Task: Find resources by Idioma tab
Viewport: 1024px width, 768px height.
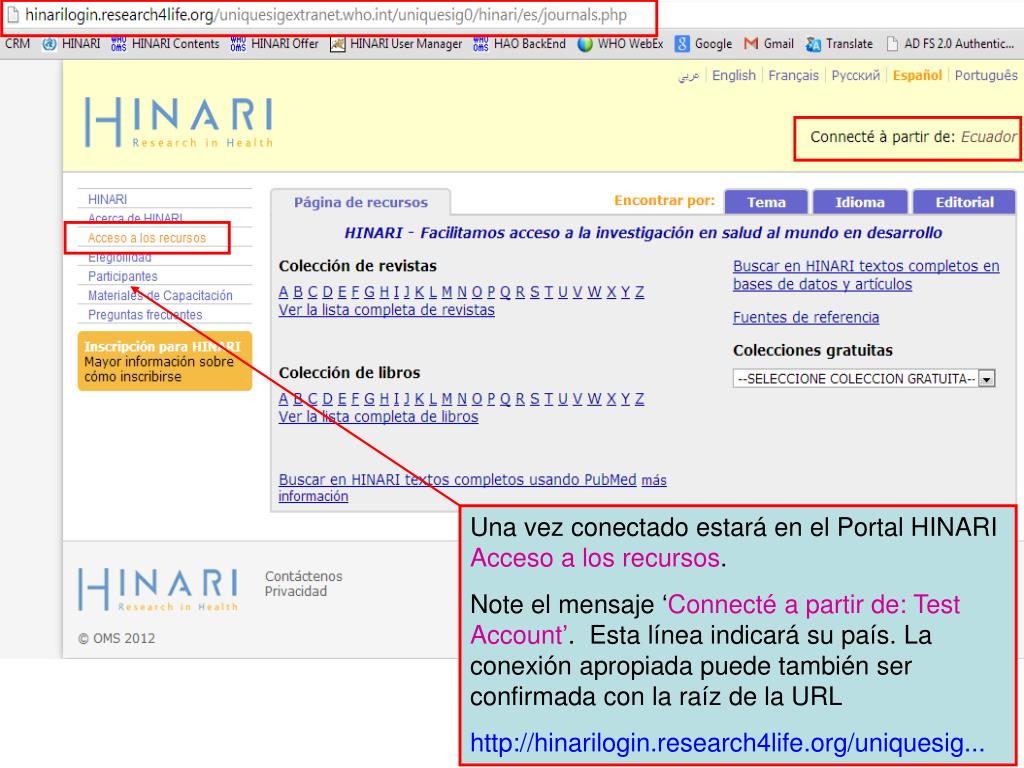Action: click(860, 202)
